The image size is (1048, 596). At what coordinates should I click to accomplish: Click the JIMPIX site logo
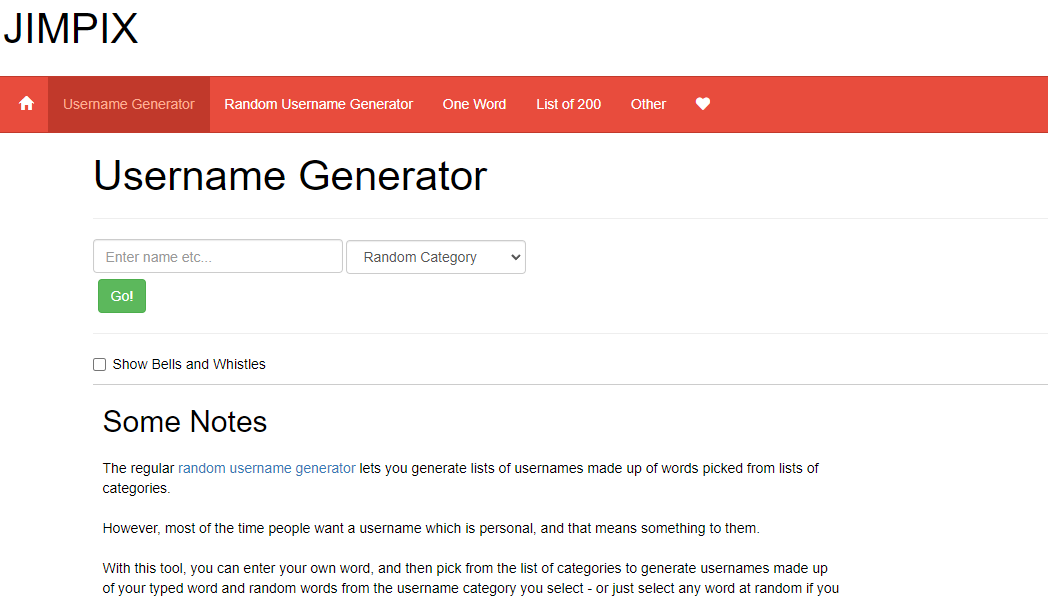[x=70, y=29]
